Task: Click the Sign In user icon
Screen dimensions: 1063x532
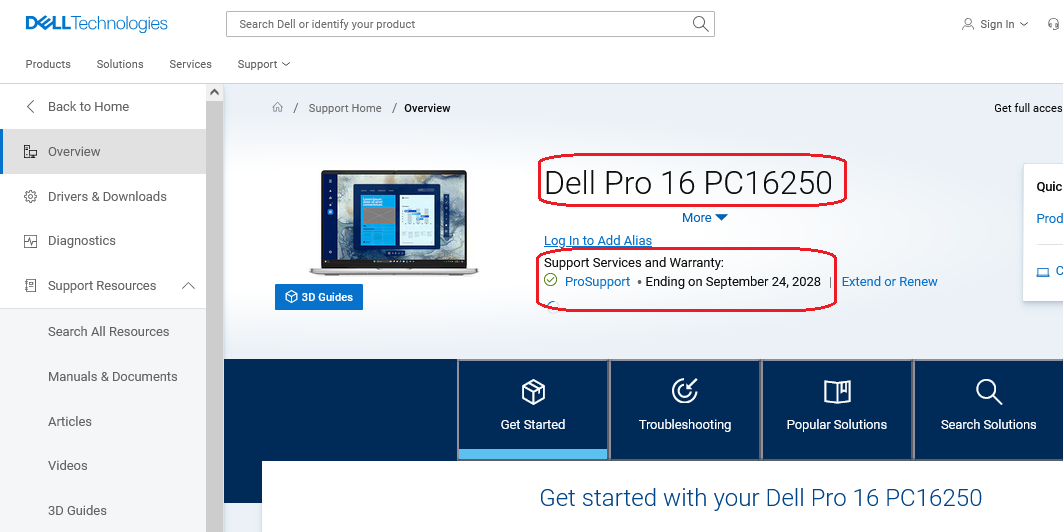Action: click(967, 24)
